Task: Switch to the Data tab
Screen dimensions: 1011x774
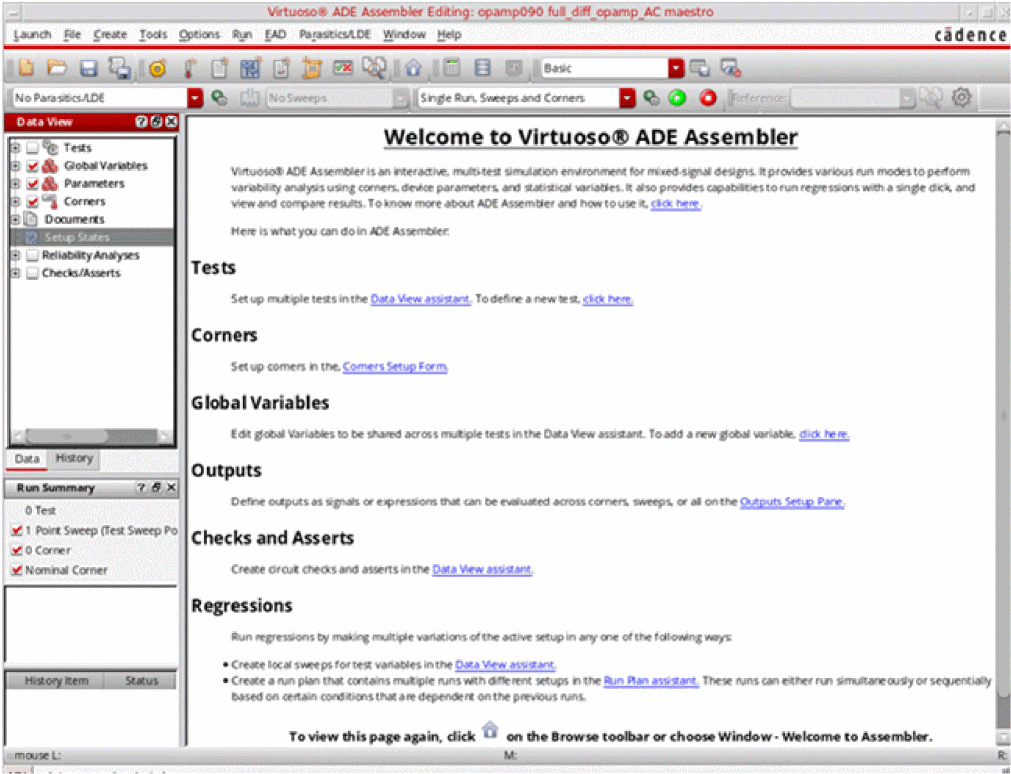Action: click(27, 459)
